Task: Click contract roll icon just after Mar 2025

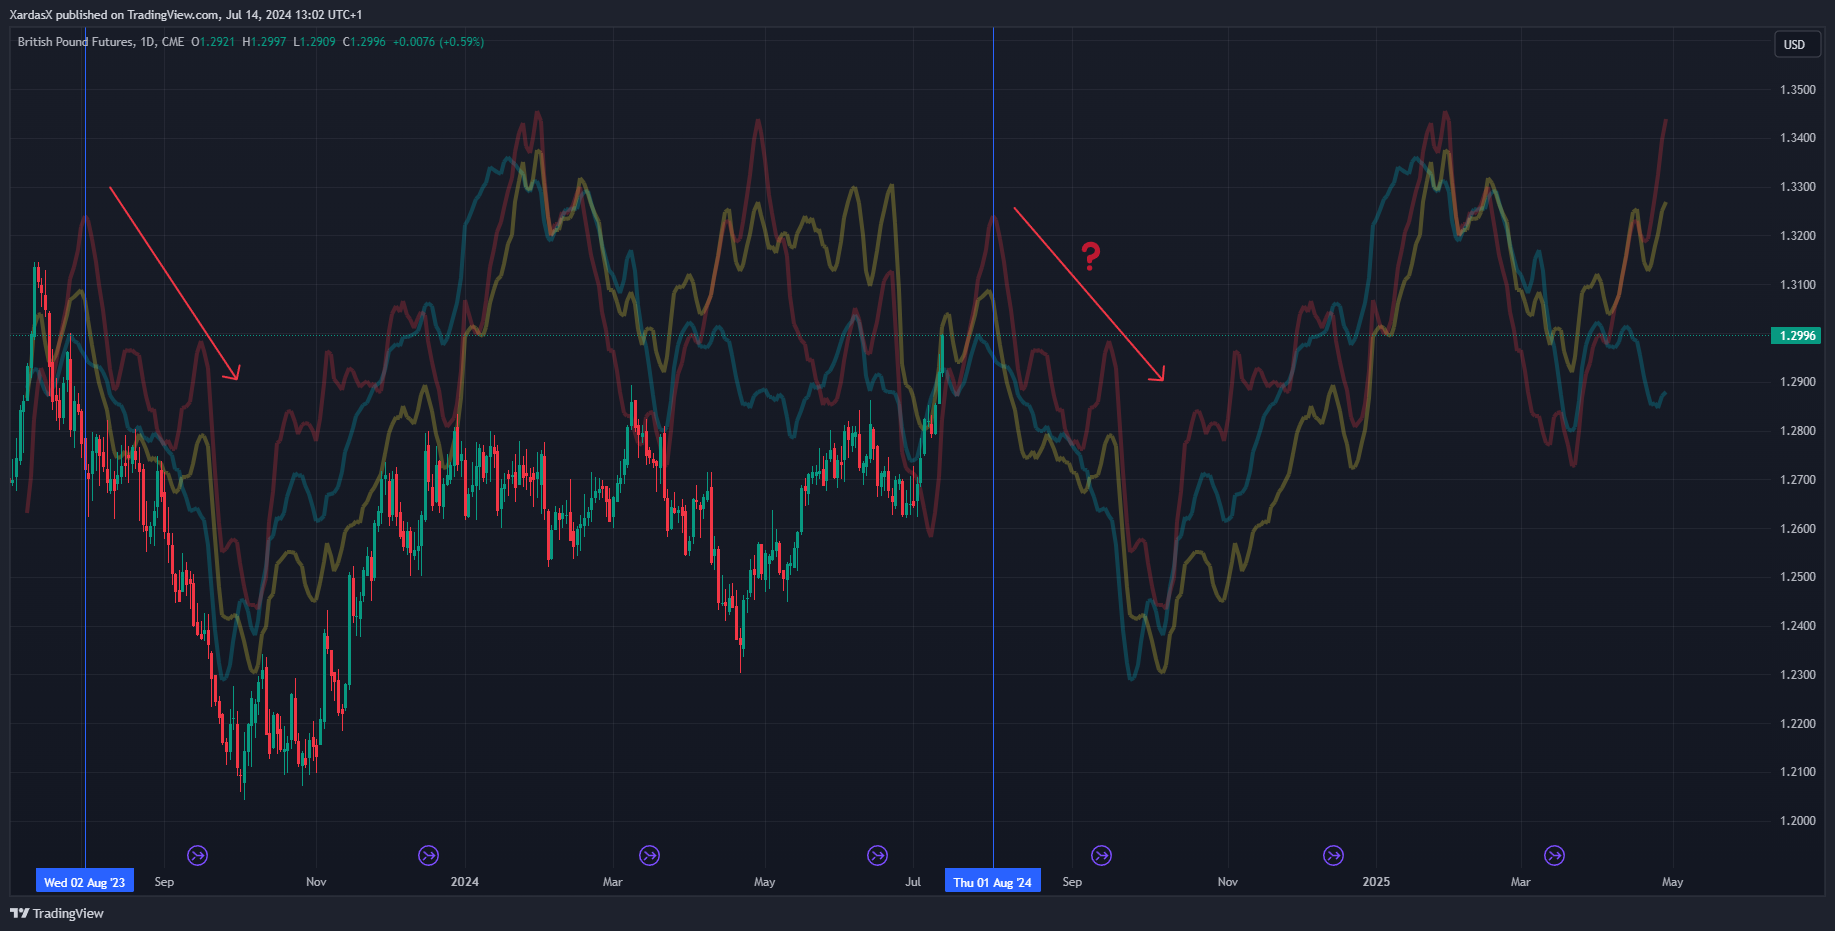Action: 1554,855
